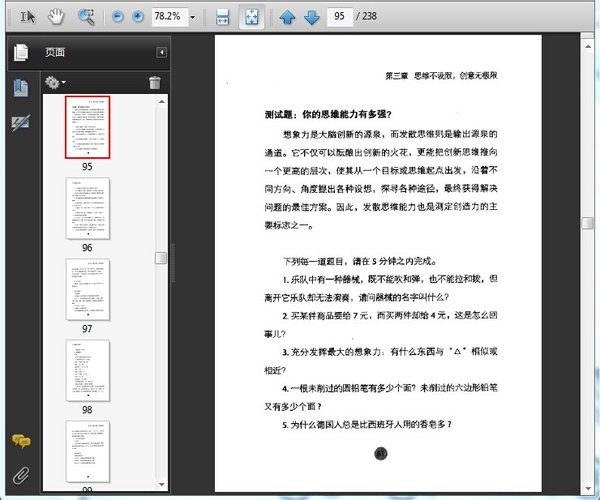Go to previous page with up arrow
600x500 pixels.
[287, 17]
